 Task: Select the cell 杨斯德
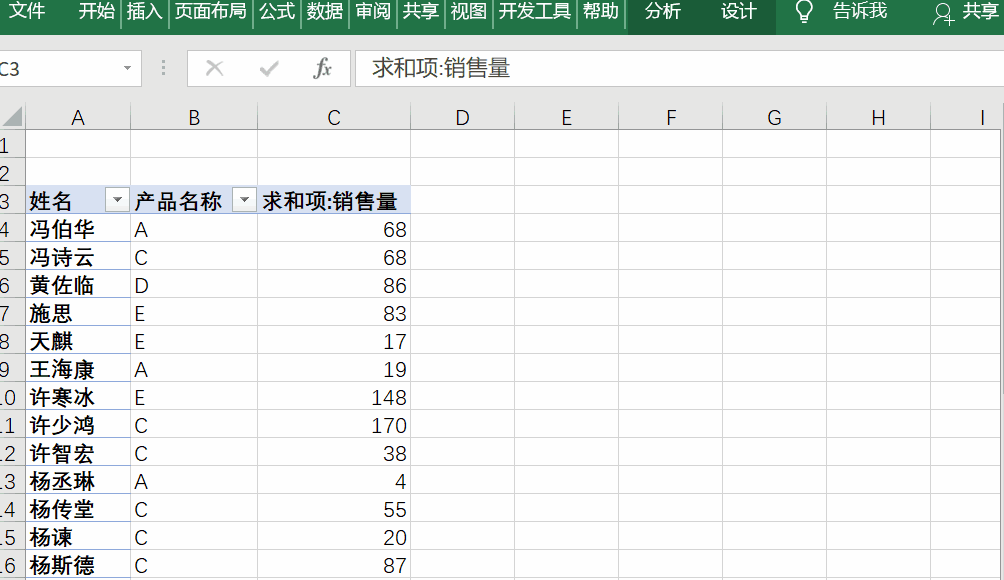click(77, 565)
